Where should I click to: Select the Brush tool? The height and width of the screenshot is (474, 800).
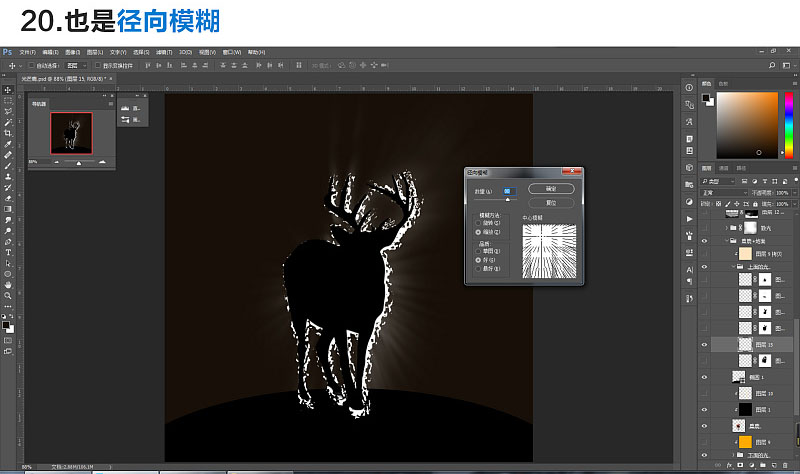8,166
